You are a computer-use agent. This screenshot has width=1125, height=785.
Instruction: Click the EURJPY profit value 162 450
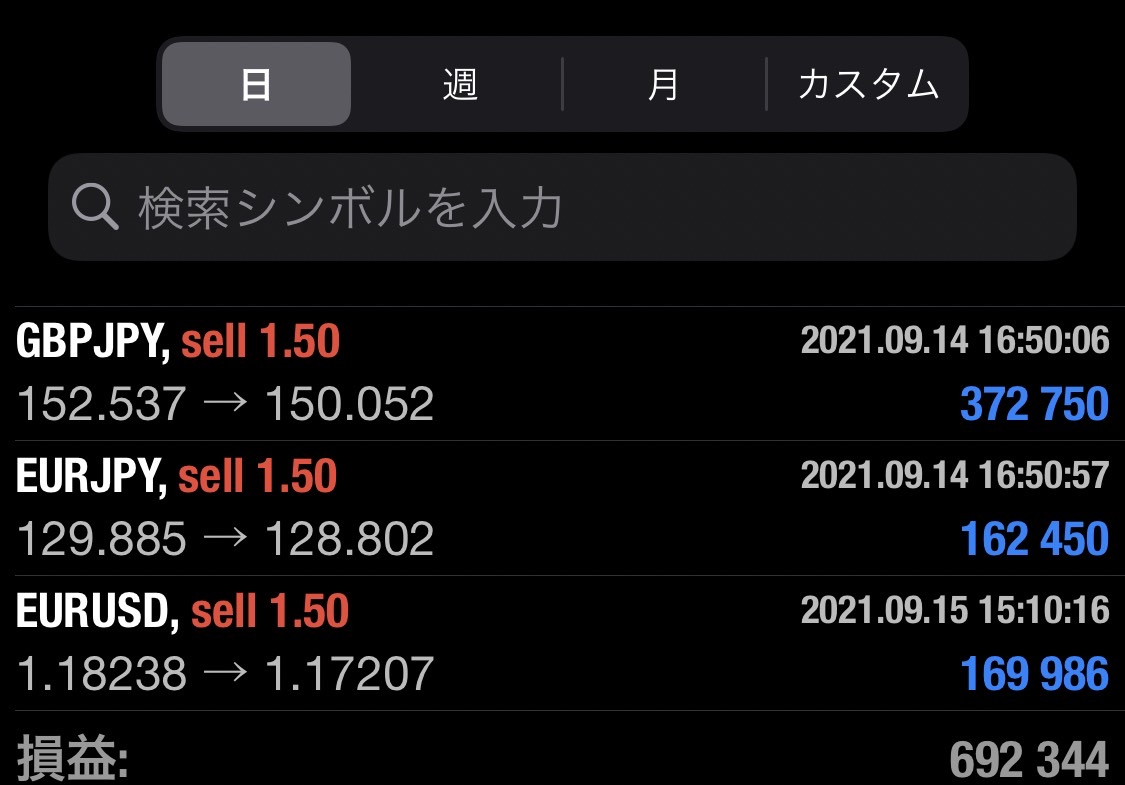point(1034,540)
